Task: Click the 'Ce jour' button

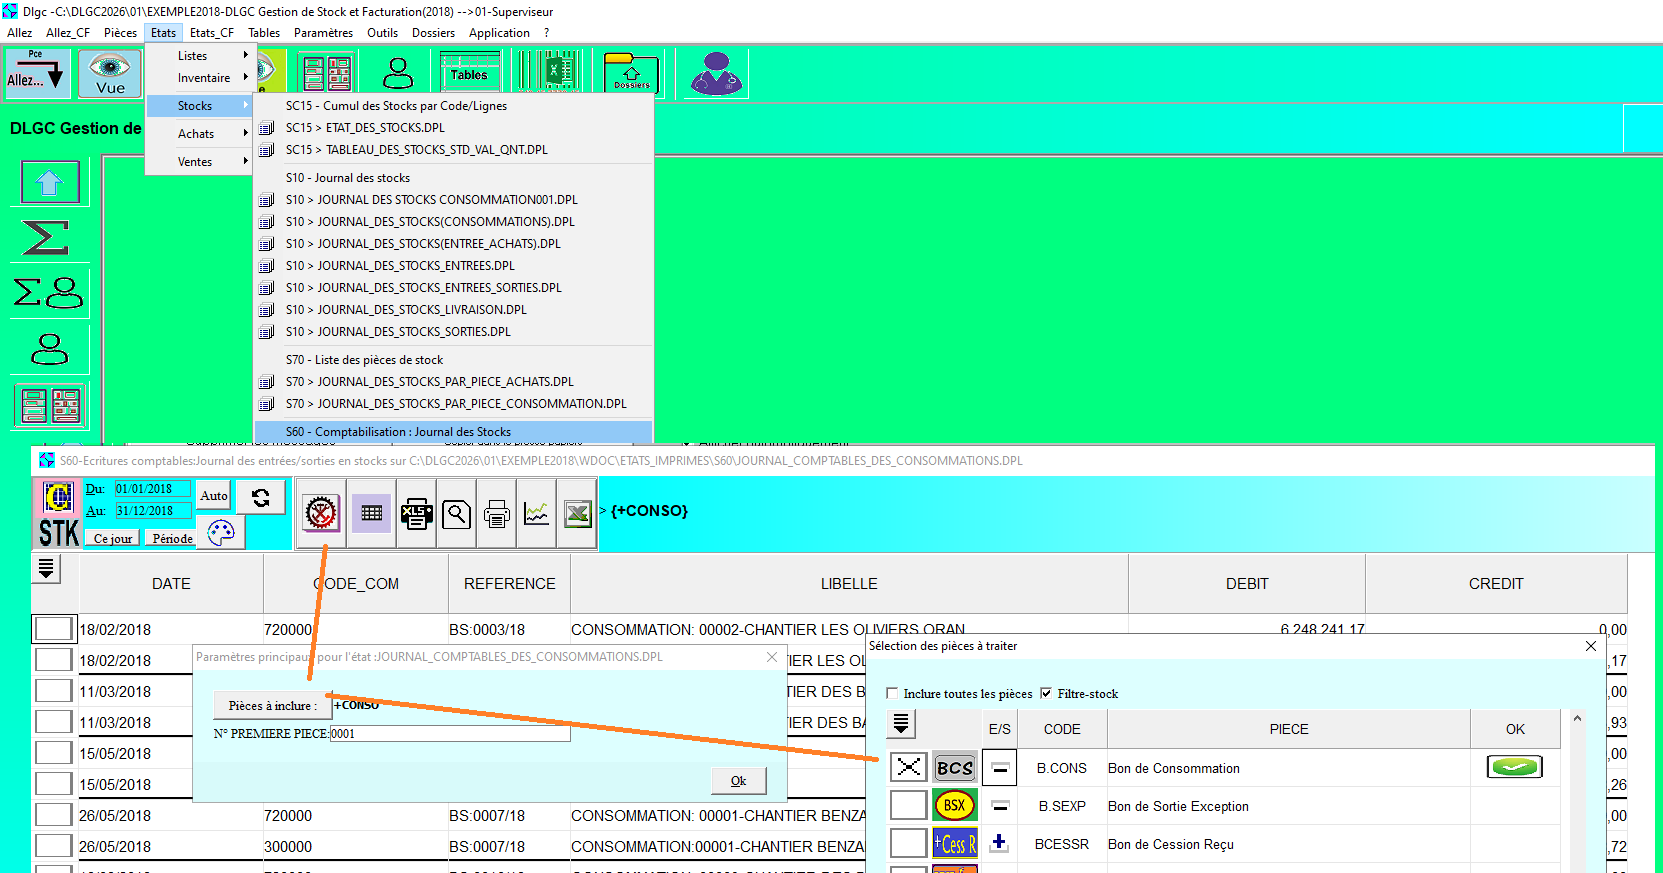Action: (113, 538)
